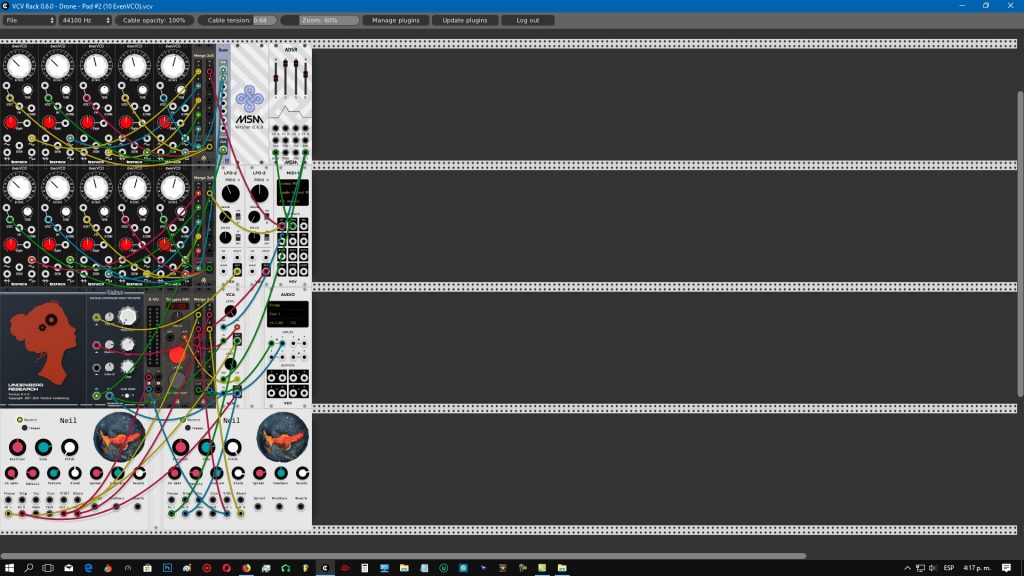Click the Valerie filter large frequency knob
This screenshot has height=576, width=1024.
pyautogui.click(x=127, y=317)
